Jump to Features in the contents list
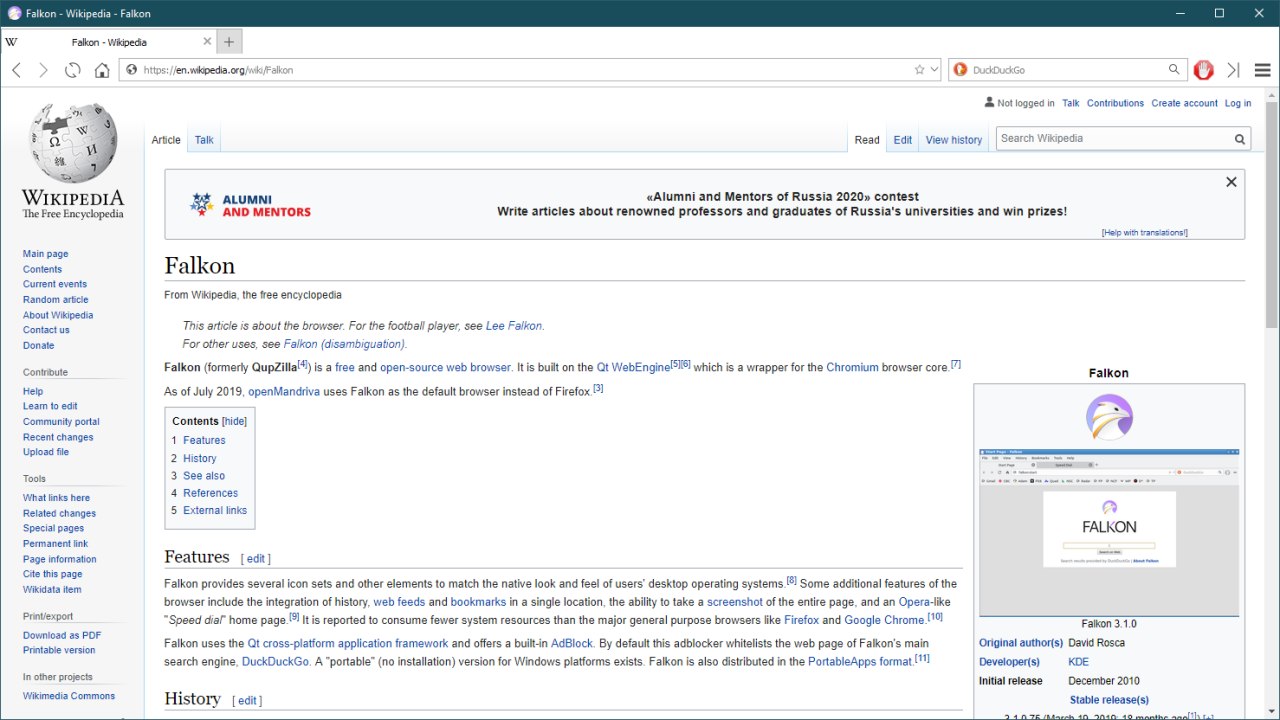This screenshot has height=720, width=1280. [x=204, y=440]
